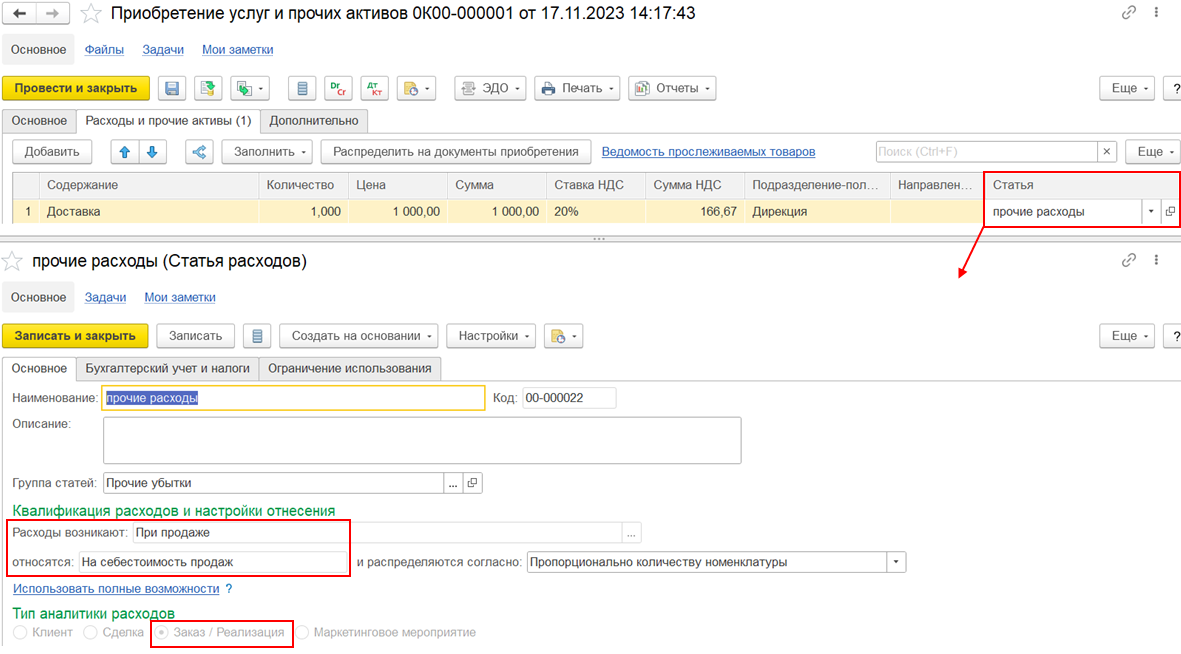Move row up with blue arrow
Screen dimensions: 1181x654
[x=125, y=152]
